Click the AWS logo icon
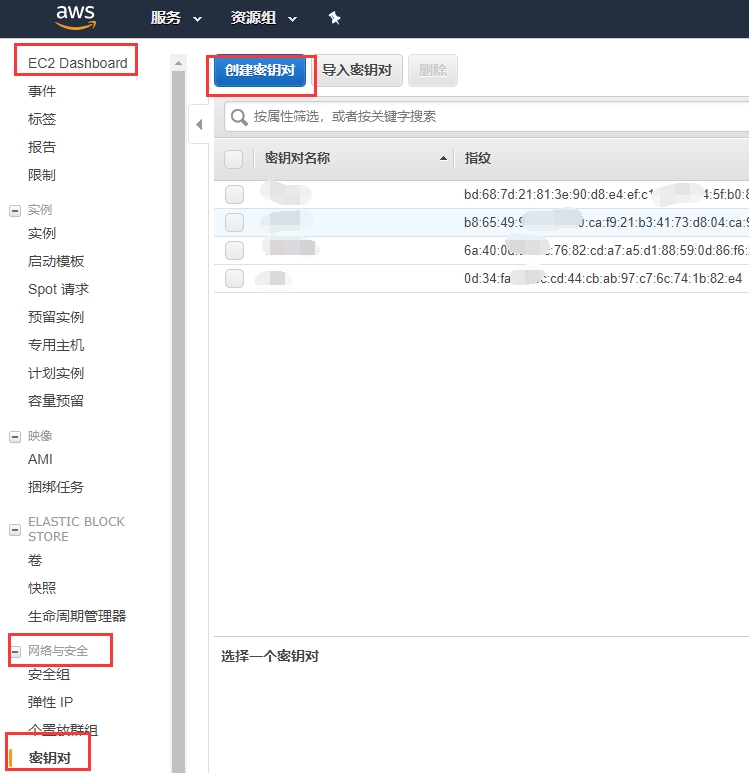 [x=75, y=17]
